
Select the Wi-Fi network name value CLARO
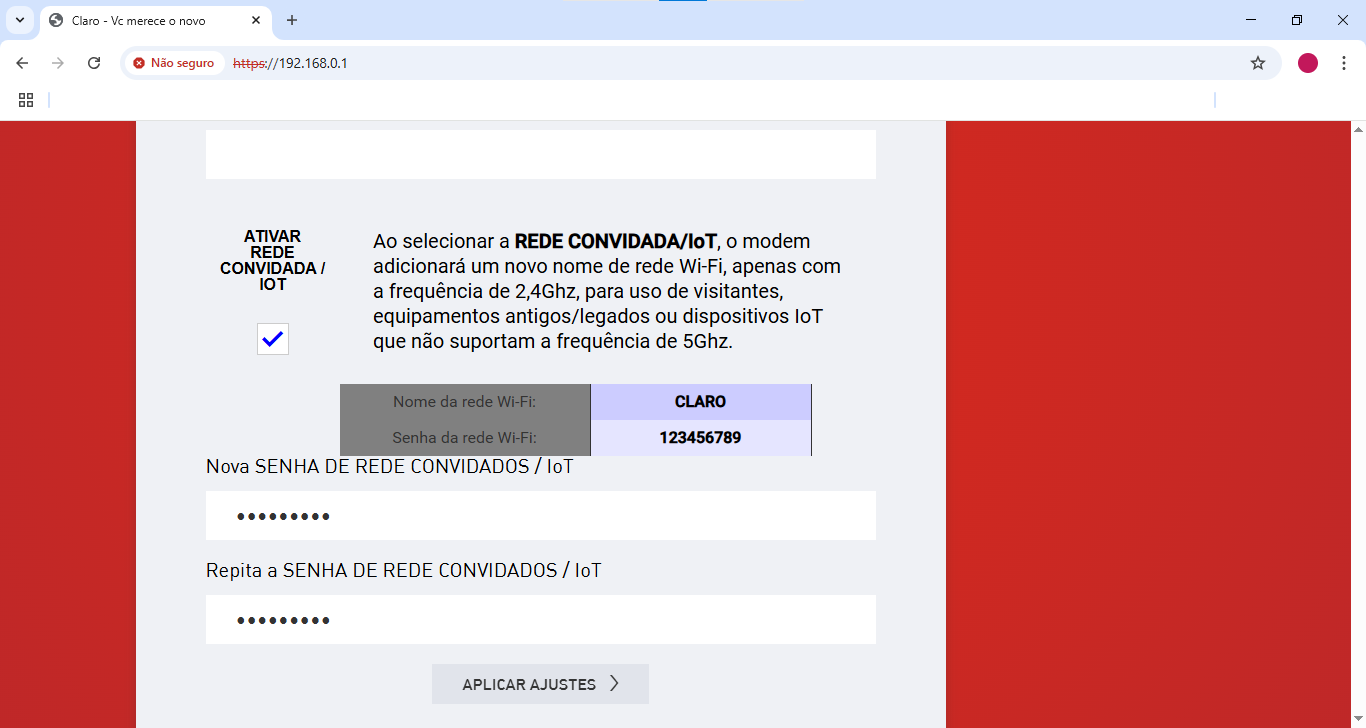700,402
